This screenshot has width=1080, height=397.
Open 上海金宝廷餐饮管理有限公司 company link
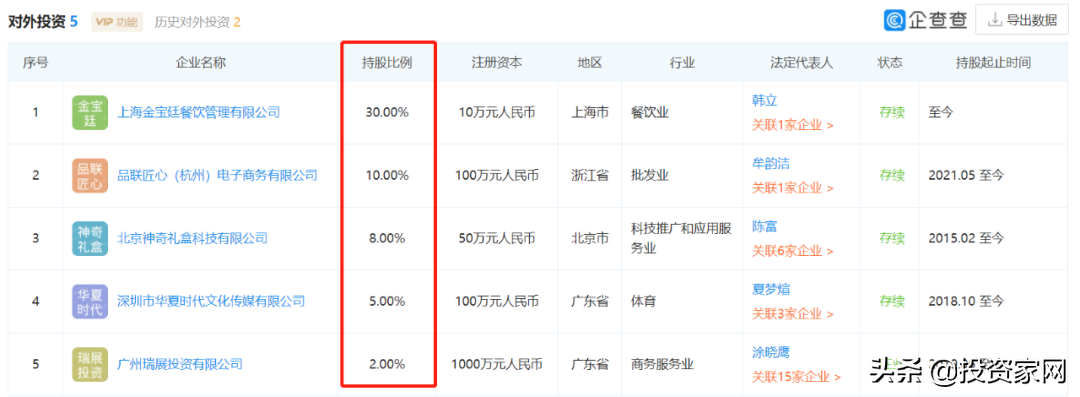pyautogui.click(x=199, y=112)
